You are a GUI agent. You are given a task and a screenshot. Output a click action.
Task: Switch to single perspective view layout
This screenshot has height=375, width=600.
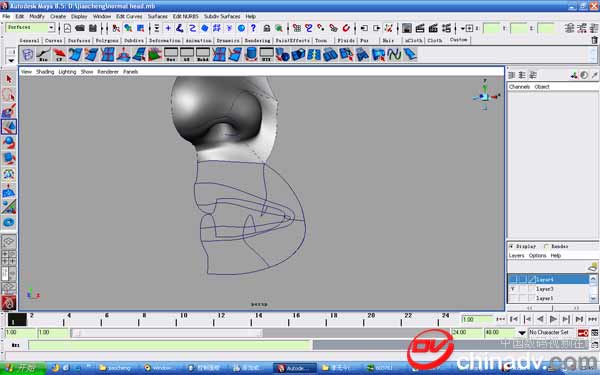tap(9, 241)
